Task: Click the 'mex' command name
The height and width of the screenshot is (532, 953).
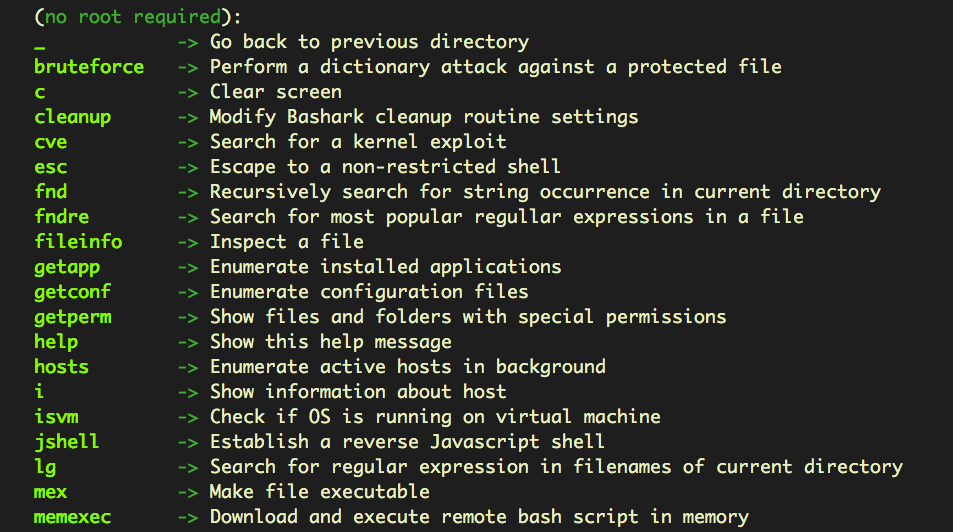Action: click(x=51, y=492)
